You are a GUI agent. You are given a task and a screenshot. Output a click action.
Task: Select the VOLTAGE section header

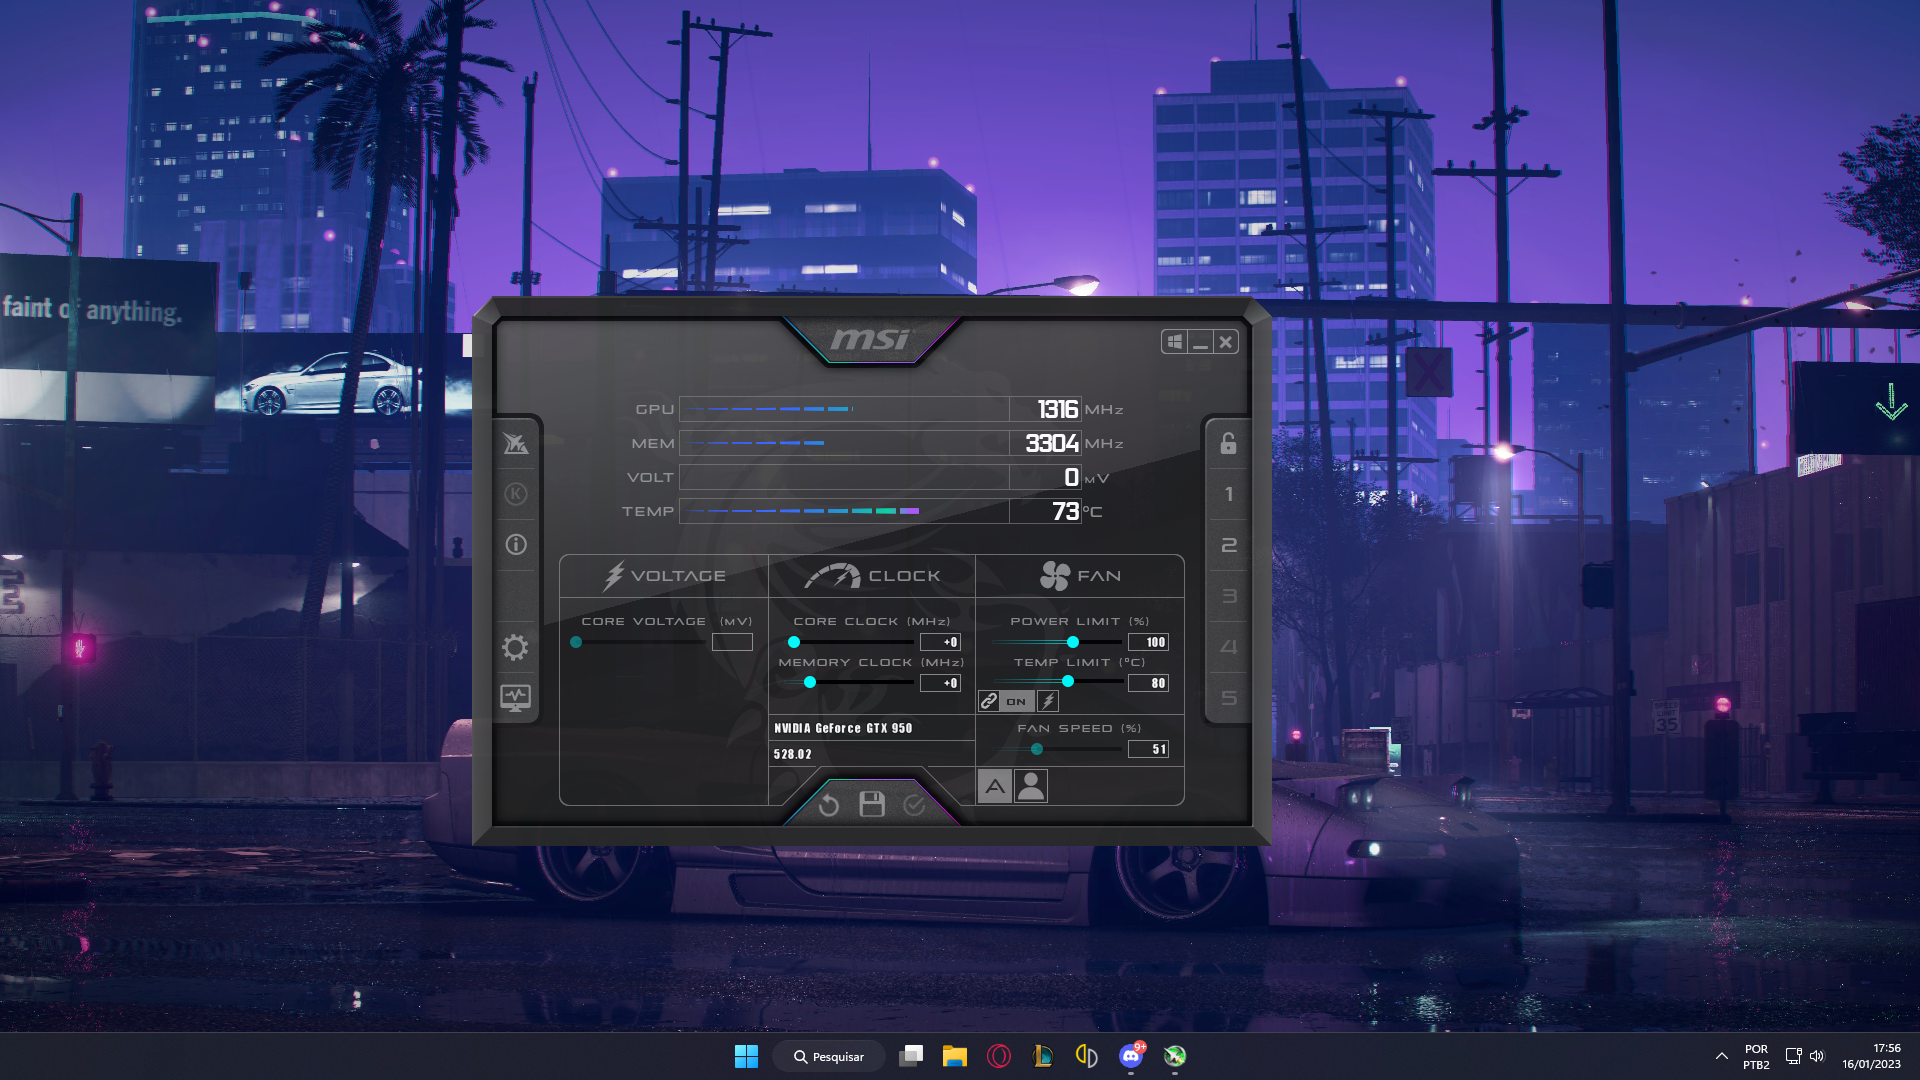[664, 576]
